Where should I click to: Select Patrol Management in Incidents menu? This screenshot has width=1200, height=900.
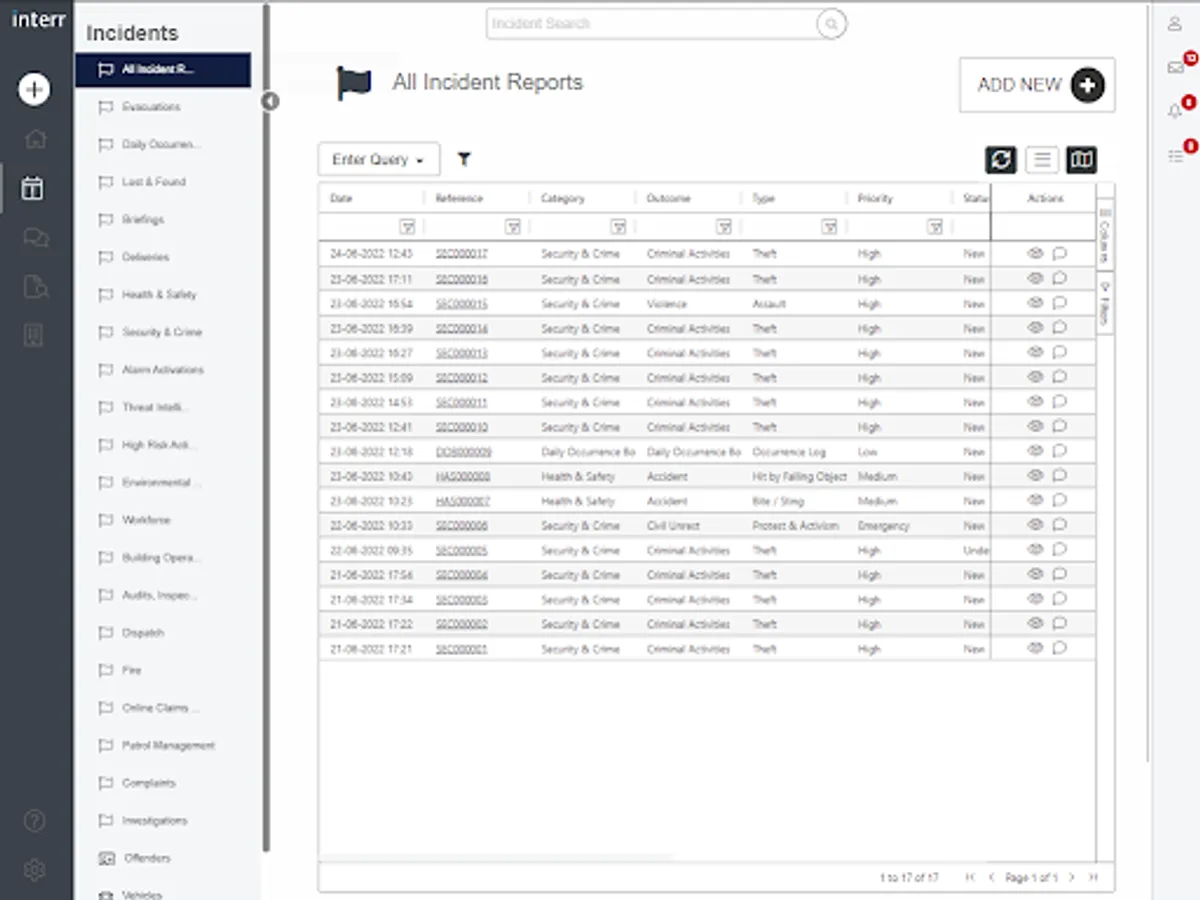pyautogui.click(x=168, y=746)
